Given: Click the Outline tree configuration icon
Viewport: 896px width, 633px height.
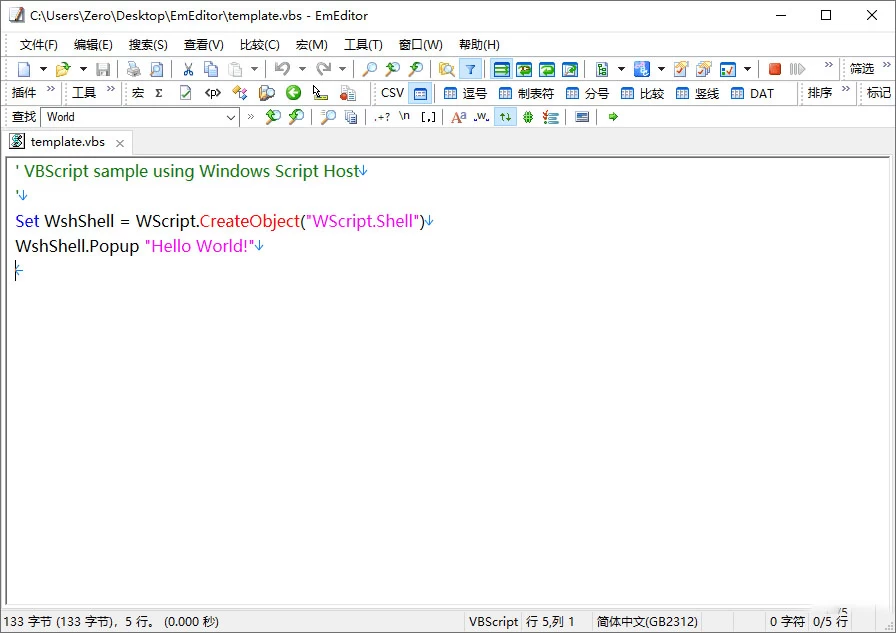Looking at the screenshot, I should pos(602,69).
